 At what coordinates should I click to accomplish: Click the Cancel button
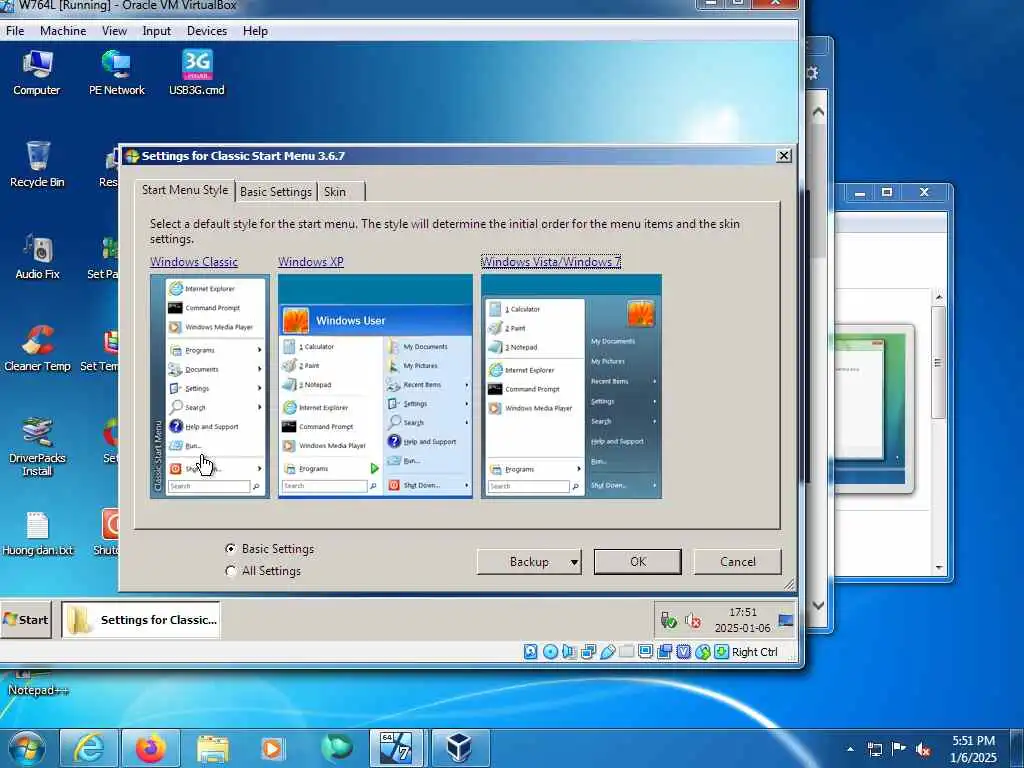click(x=737, y=562)
